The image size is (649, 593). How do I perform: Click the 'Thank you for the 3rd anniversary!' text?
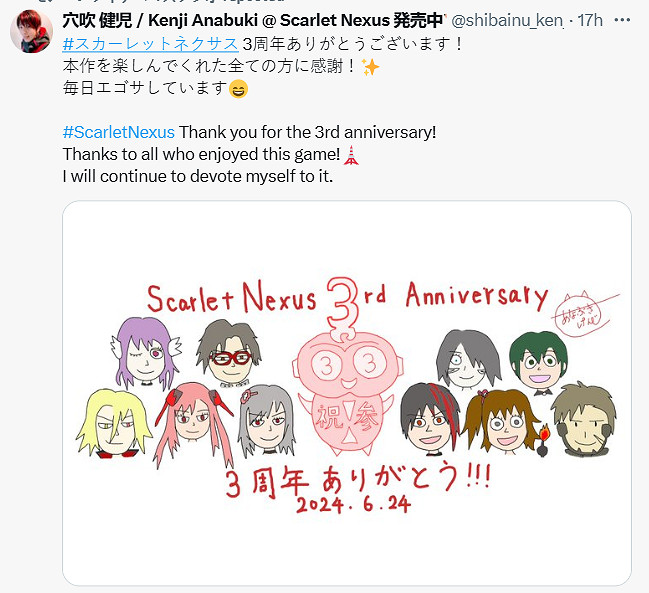tap(308, 132)
